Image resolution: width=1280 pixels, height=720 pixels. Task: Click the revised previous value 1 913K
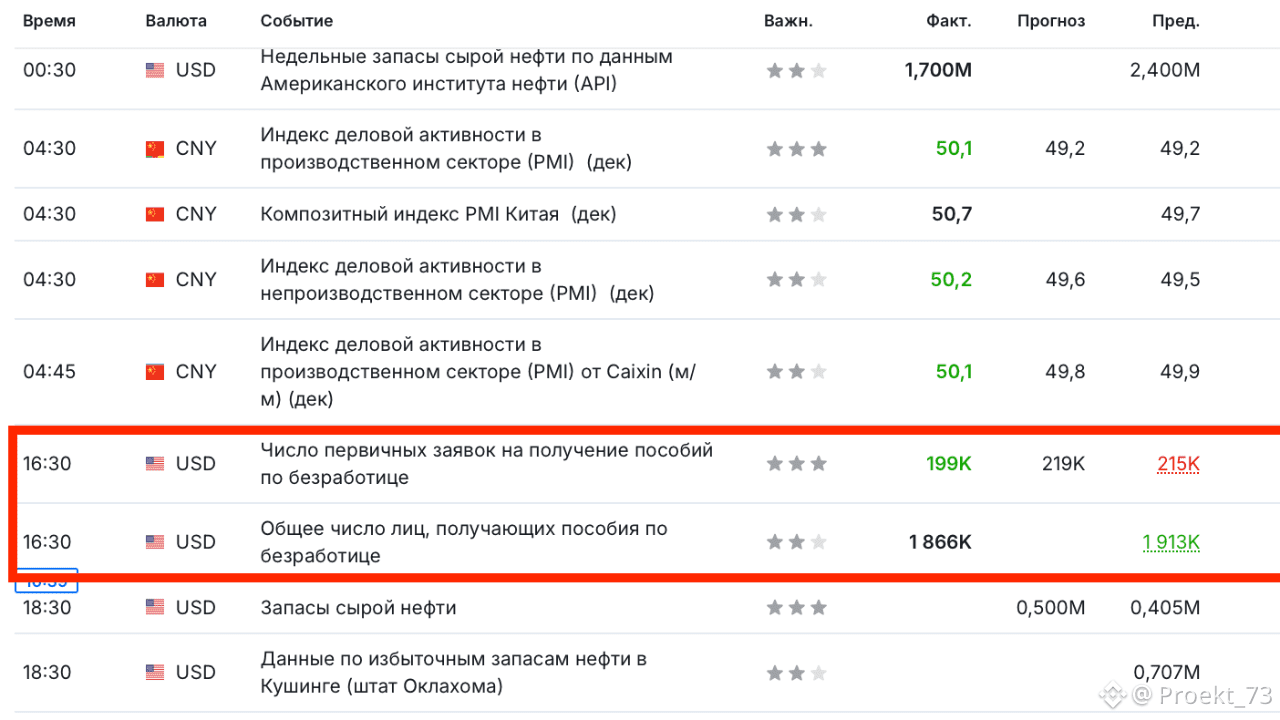tap(1171, 542)
